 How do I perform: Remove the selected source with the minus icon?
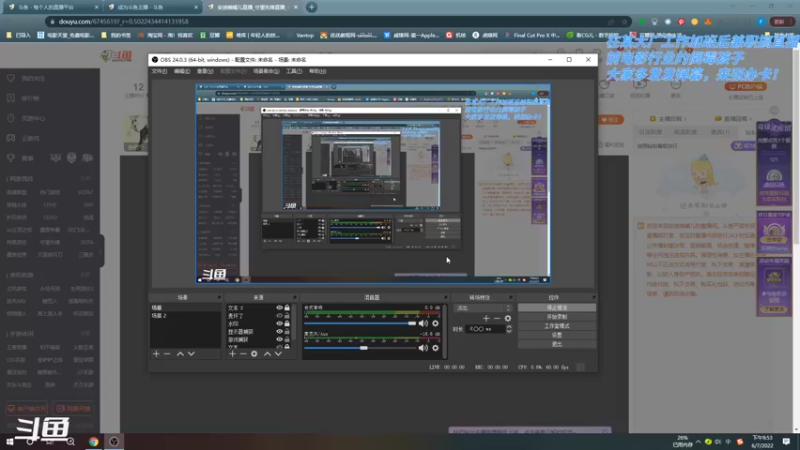point(243,354)
